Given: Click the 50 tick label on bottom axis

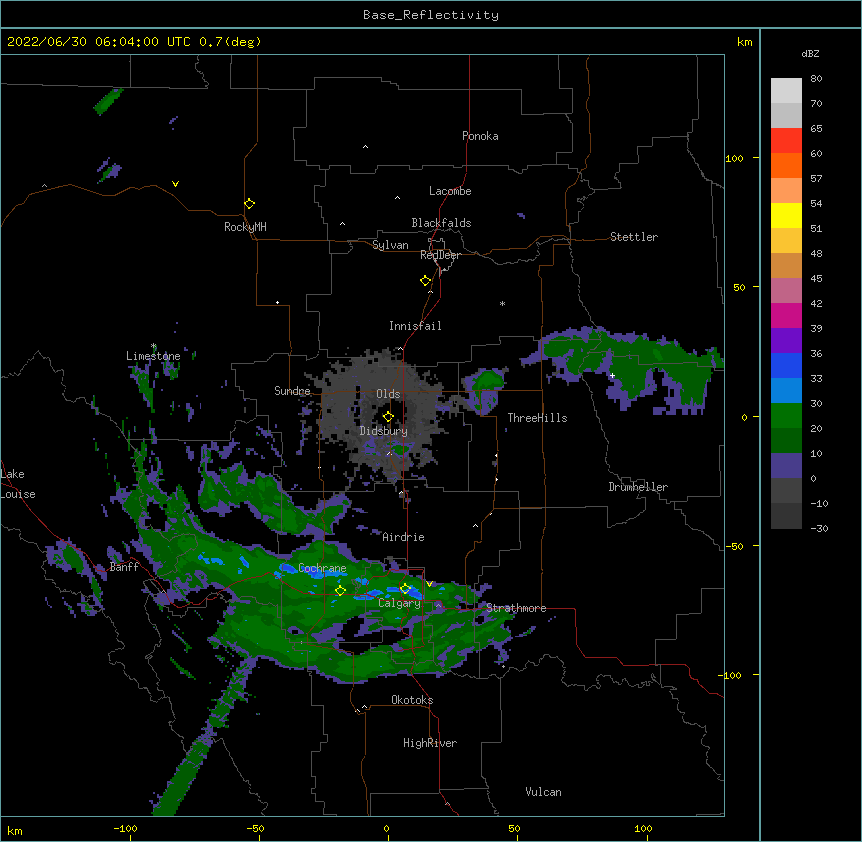Looking at the screenshot, I should point(514,828).
